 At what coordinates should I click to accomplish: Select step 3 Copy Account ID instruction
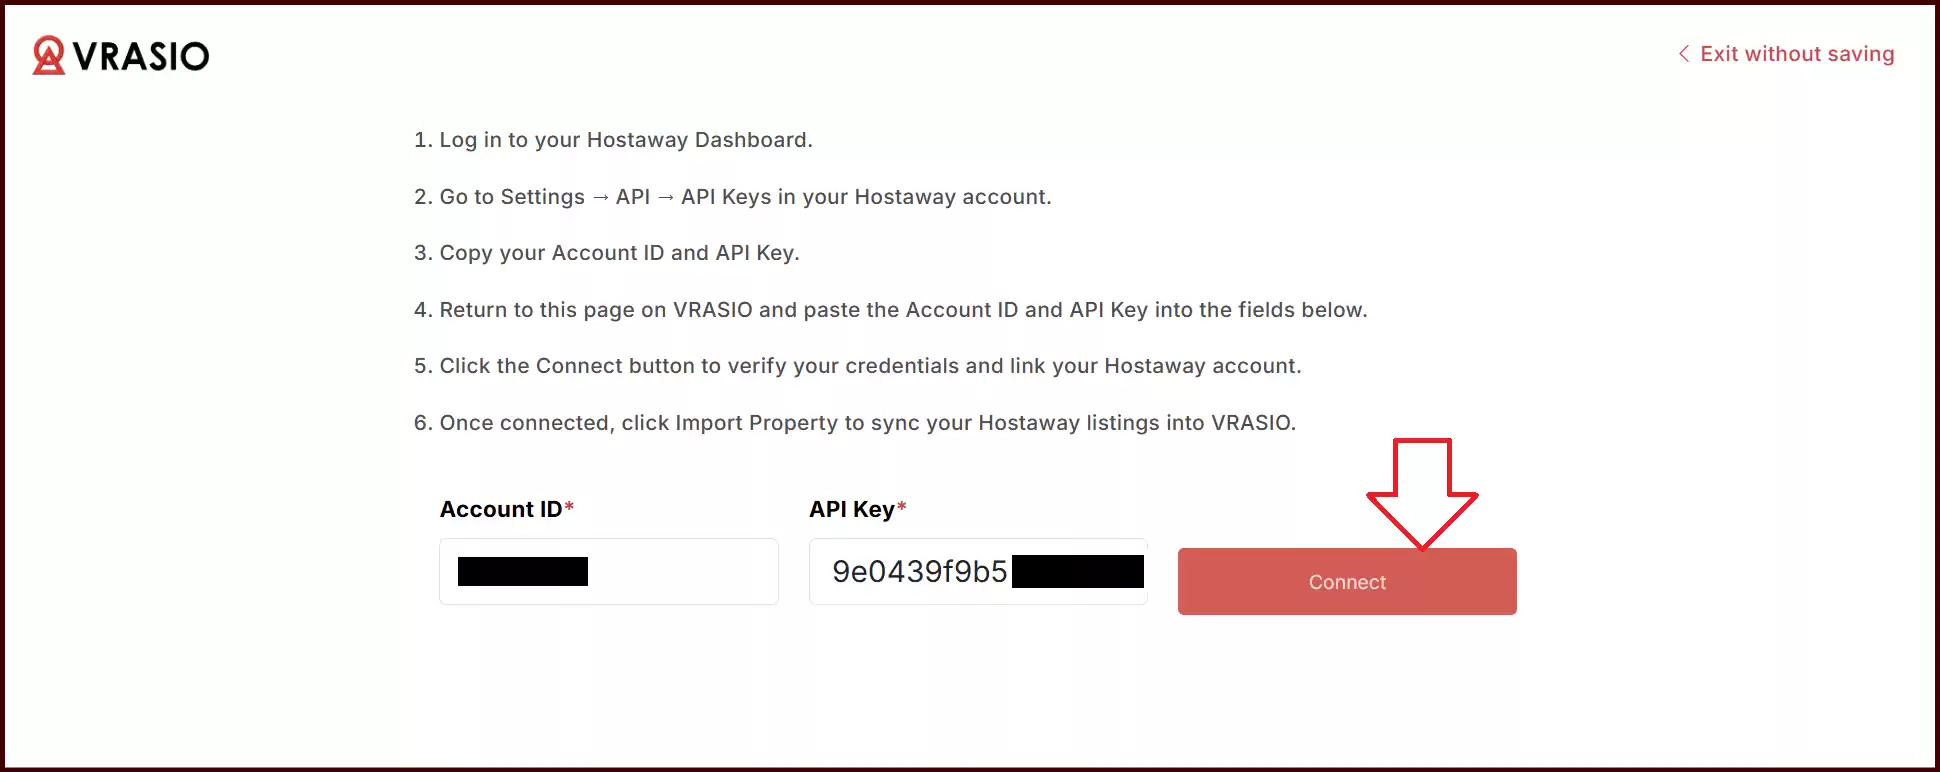point(607,253)
